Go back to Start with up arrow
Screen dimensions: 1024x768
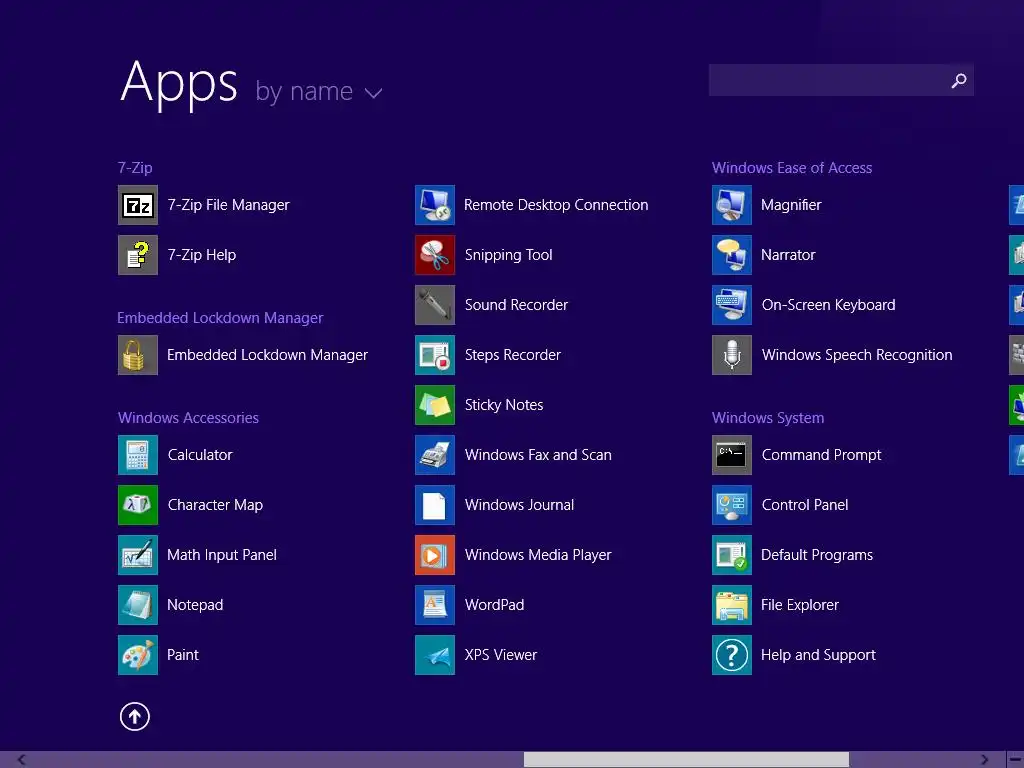click(x=135, y=716)
